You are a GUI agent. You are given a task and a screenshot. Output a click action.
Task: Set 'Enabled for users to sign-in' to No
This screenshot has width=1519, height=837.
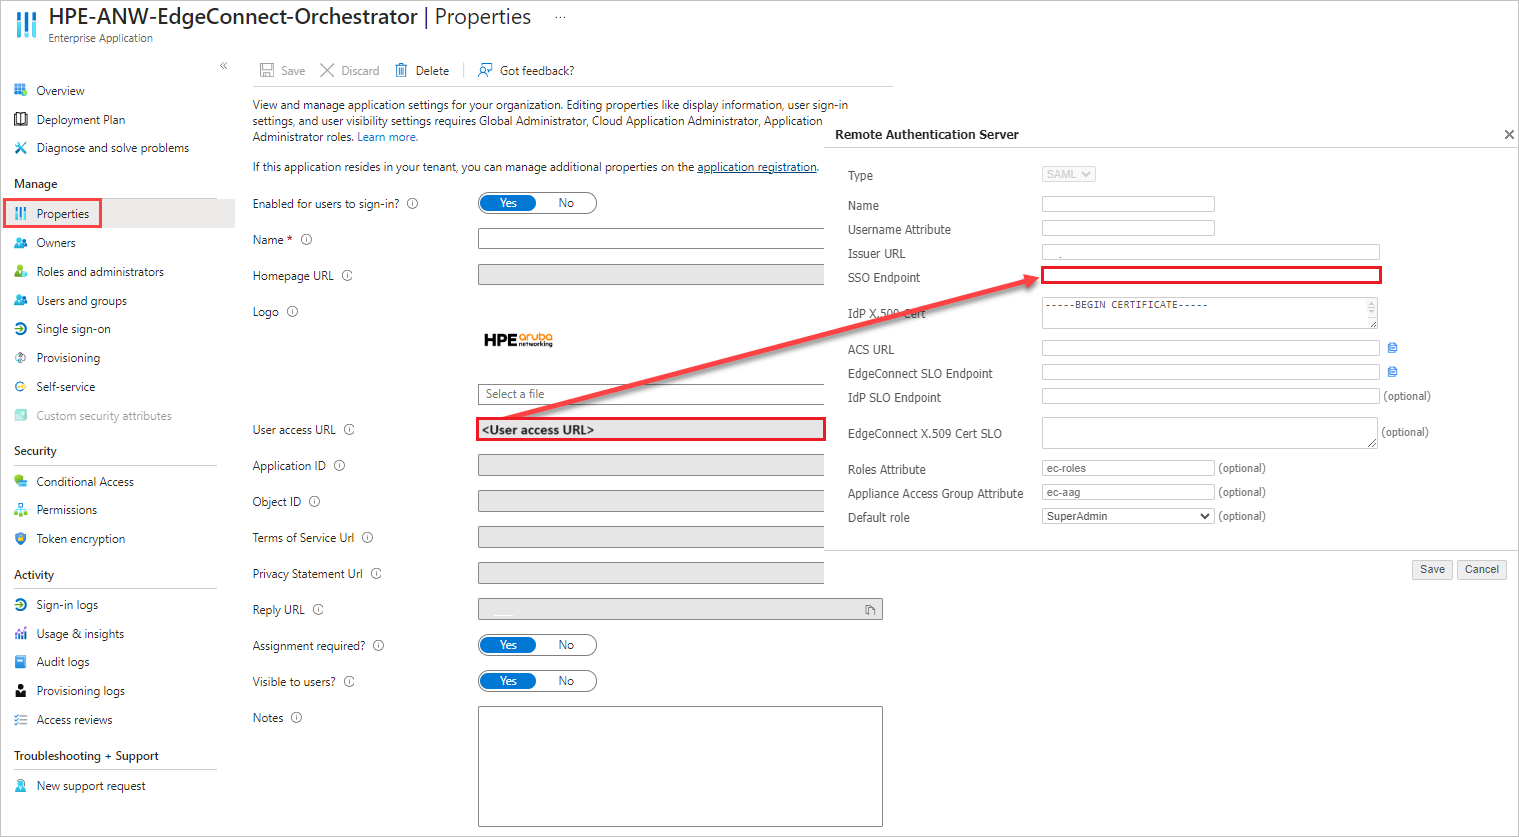pos(566,202)
